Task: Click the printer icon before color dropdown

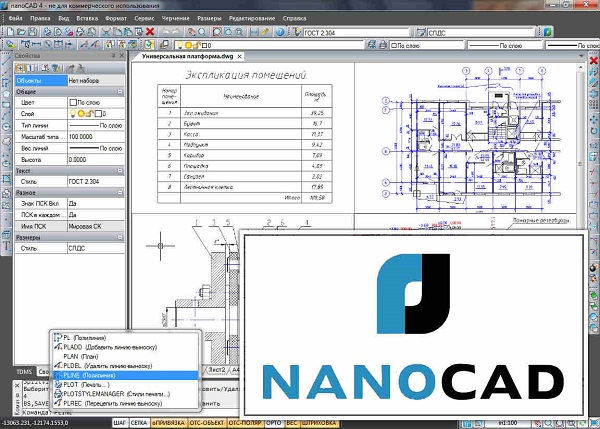Action: coord(383,45)
